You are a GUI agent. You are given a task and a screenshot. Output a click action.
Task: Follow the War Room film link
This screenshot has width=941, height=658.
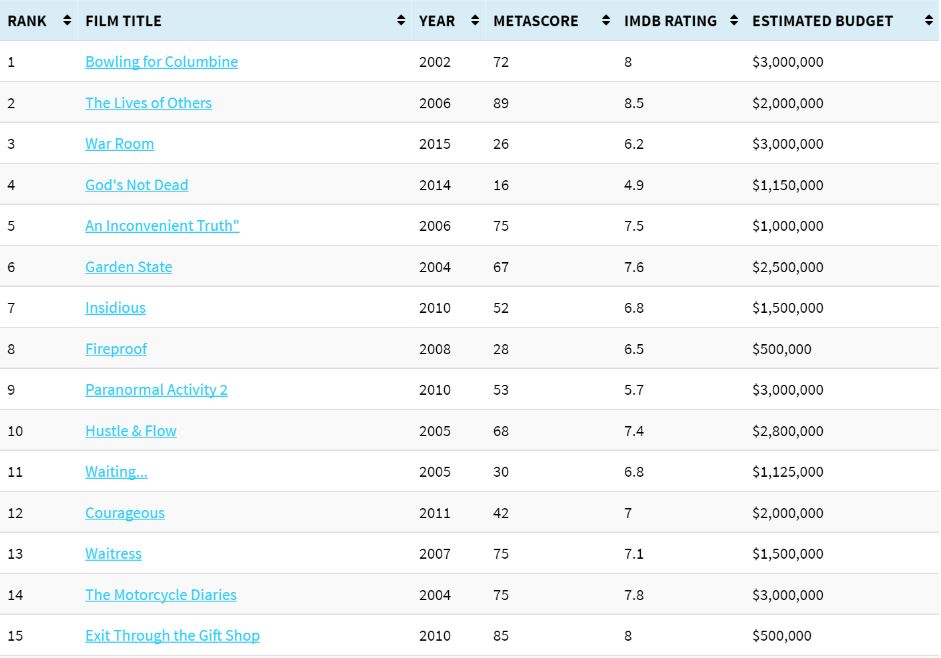[x=119, y=144]
